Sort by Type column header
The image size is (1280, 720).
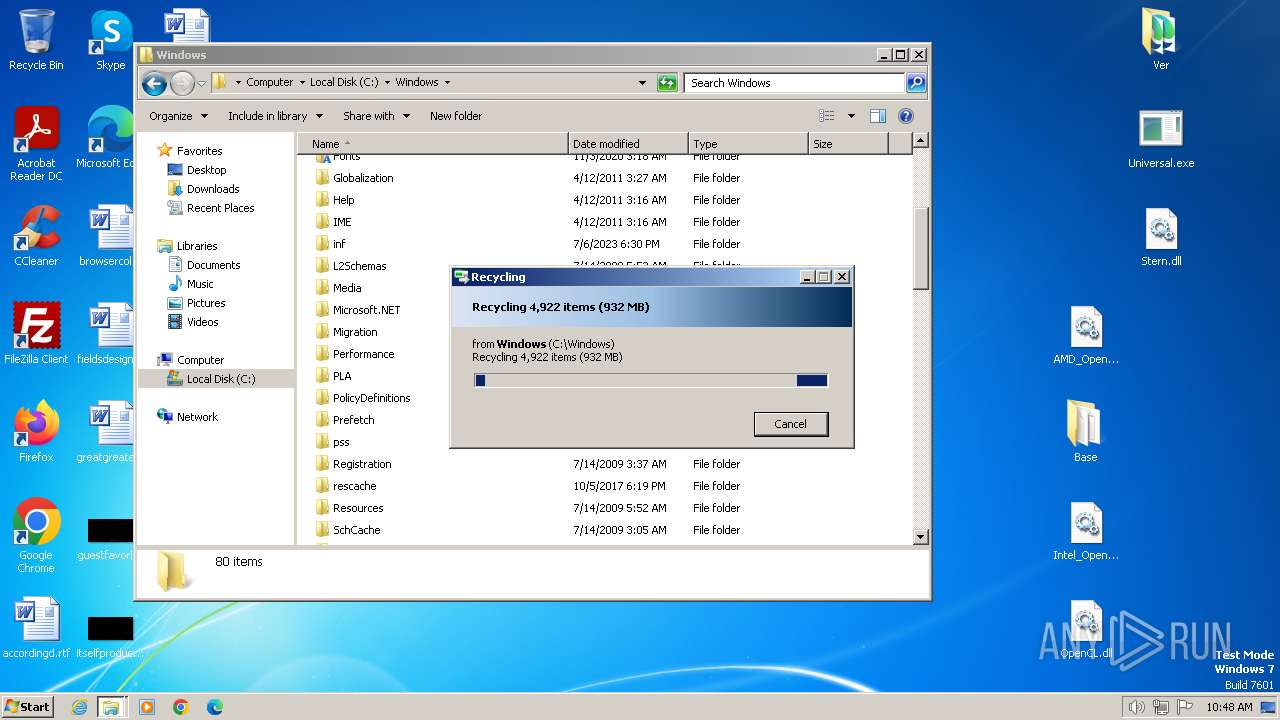748,144
